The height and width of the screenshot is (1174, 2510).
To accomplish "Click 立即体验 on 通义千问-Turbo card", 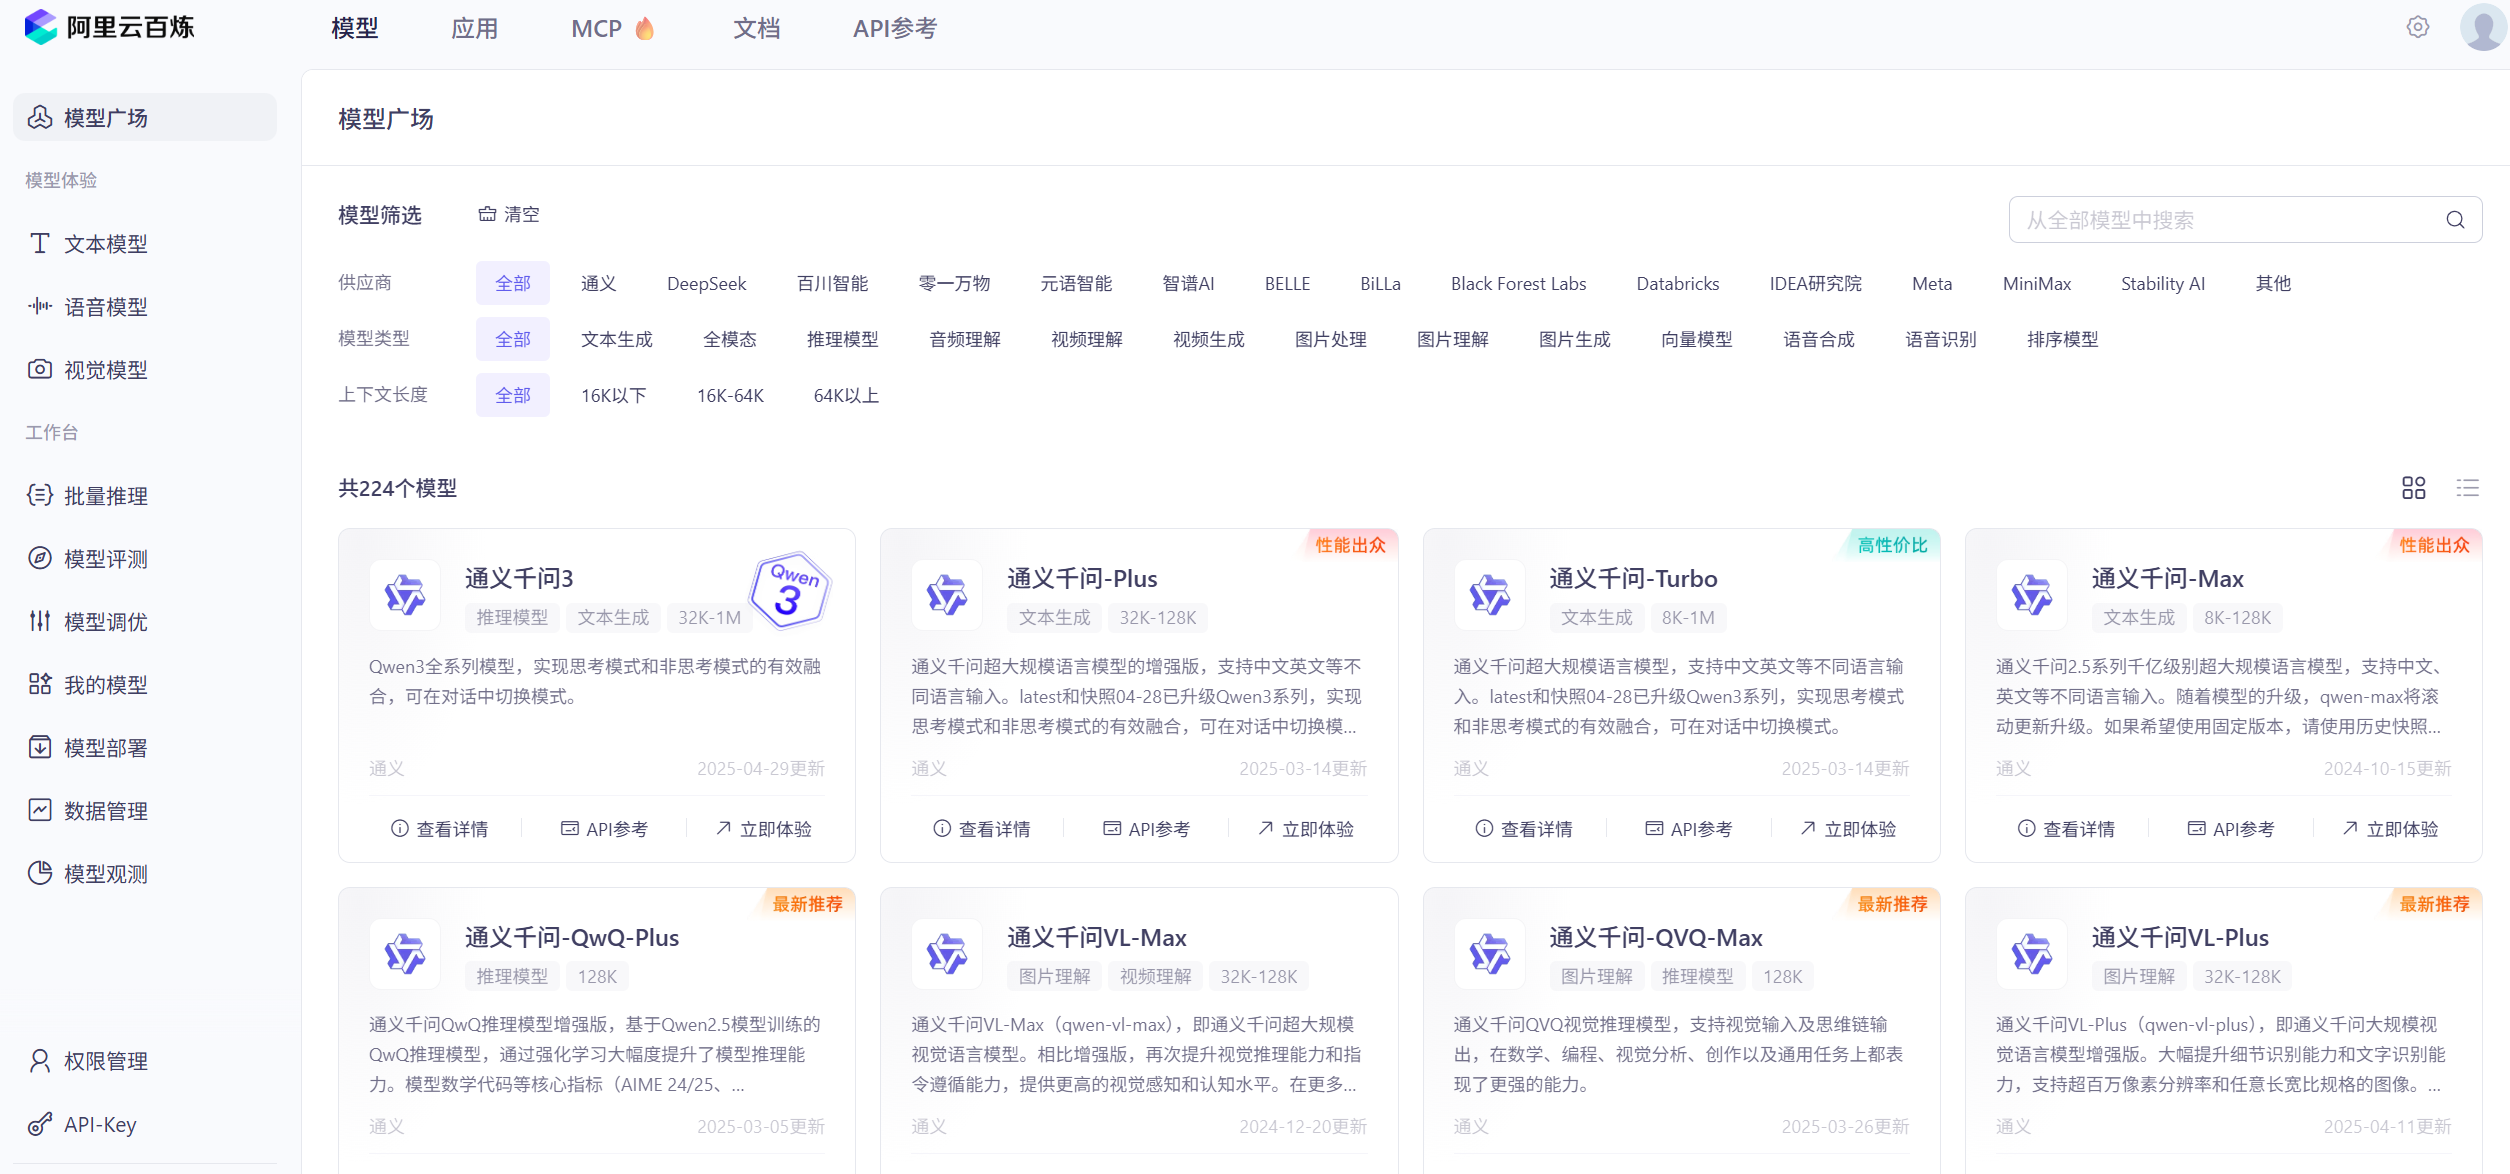I will pyautogui.click(x=1848, y=829).
